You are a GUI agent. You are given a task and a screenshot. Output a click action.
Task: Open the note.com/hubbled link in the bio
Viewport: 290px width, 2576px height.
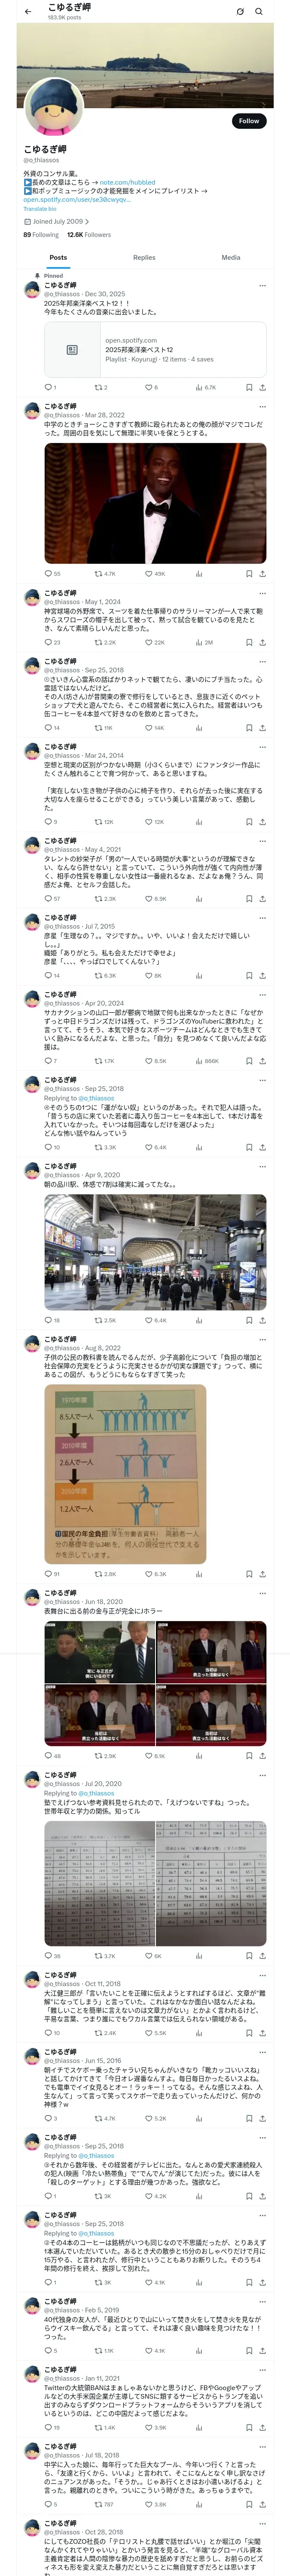128,182
